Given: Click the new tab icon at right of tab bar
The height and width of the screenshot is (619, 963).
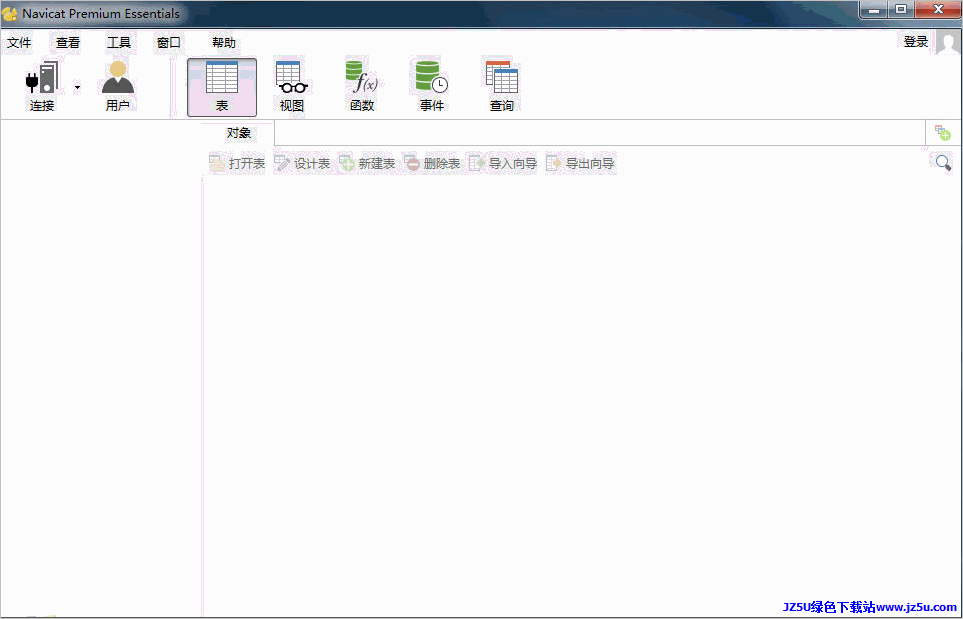Looking at the screenshot, I should (x=943, y=133).
